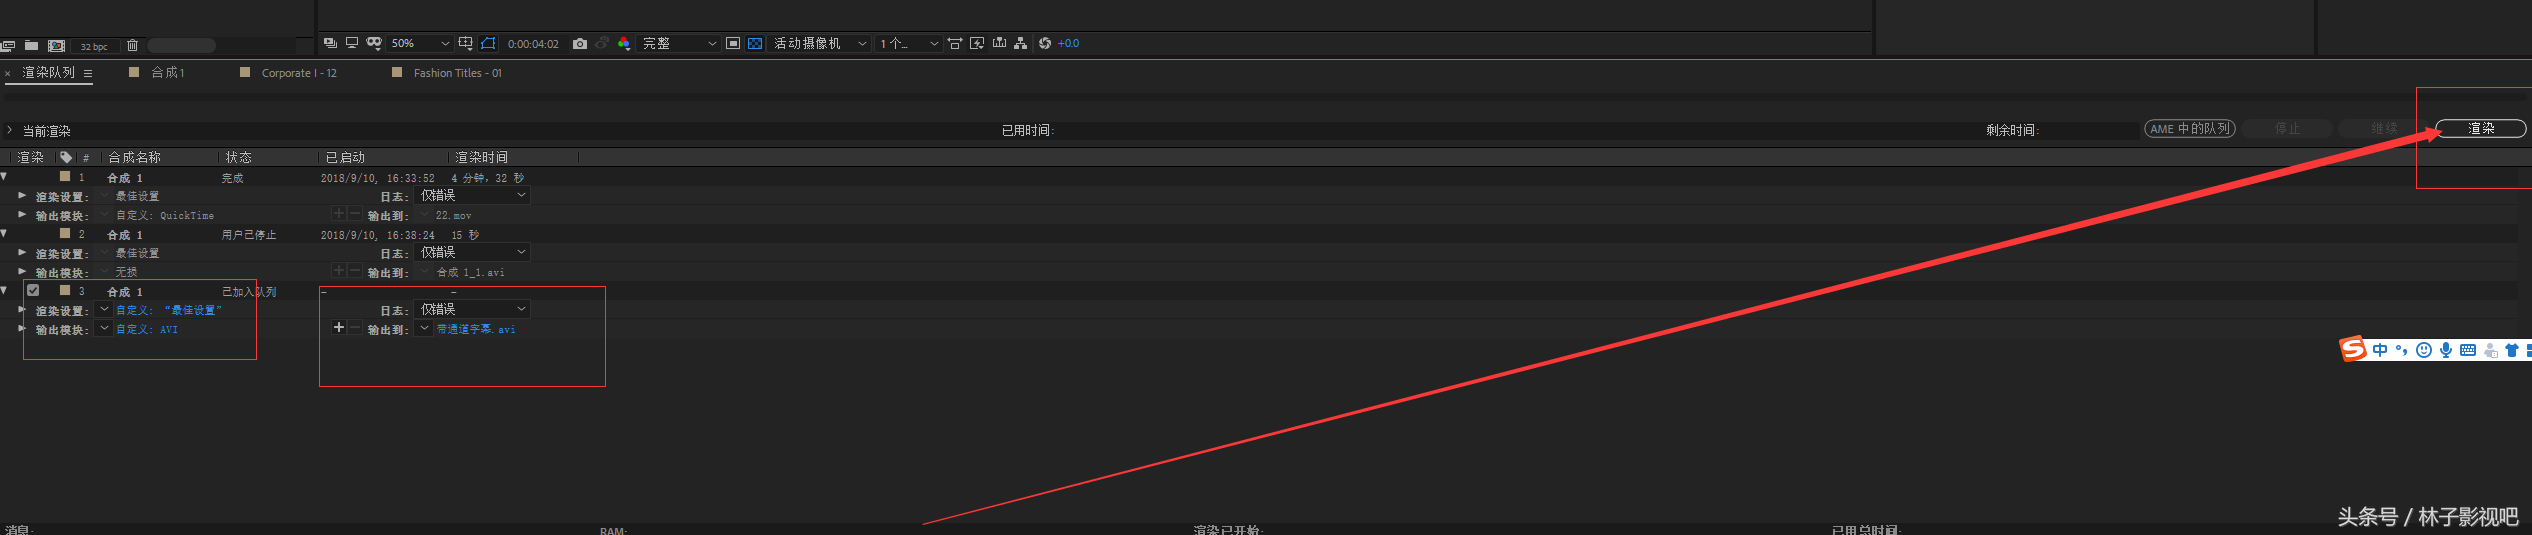Click the label color square of item 1

point(65,176)
